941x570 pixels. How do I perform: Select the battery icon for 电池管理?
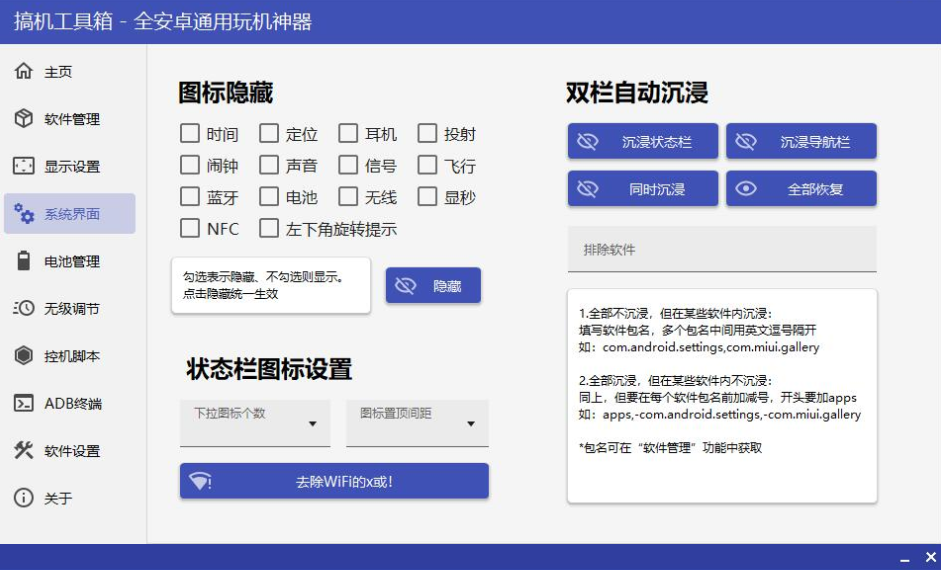tap(24, 261)
